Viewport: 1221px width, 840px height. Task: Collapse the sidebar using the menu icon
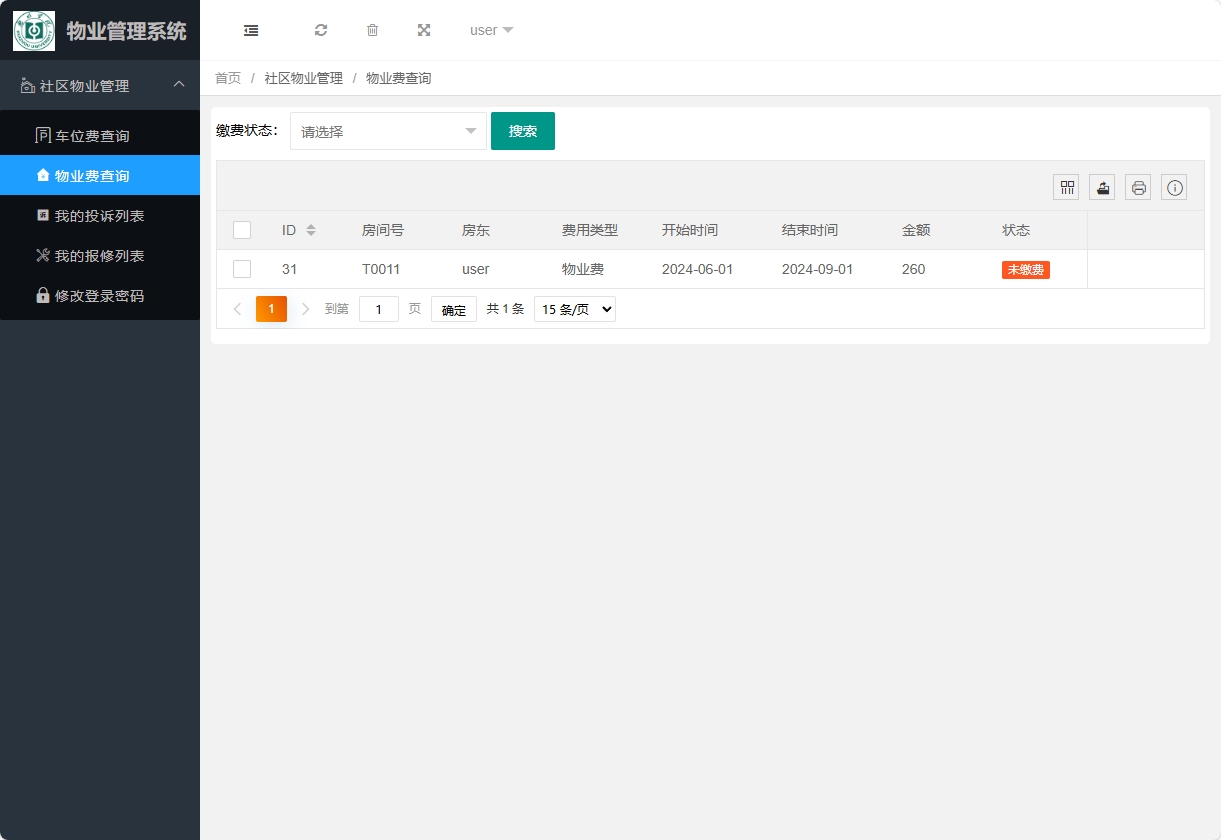(251, 30)
